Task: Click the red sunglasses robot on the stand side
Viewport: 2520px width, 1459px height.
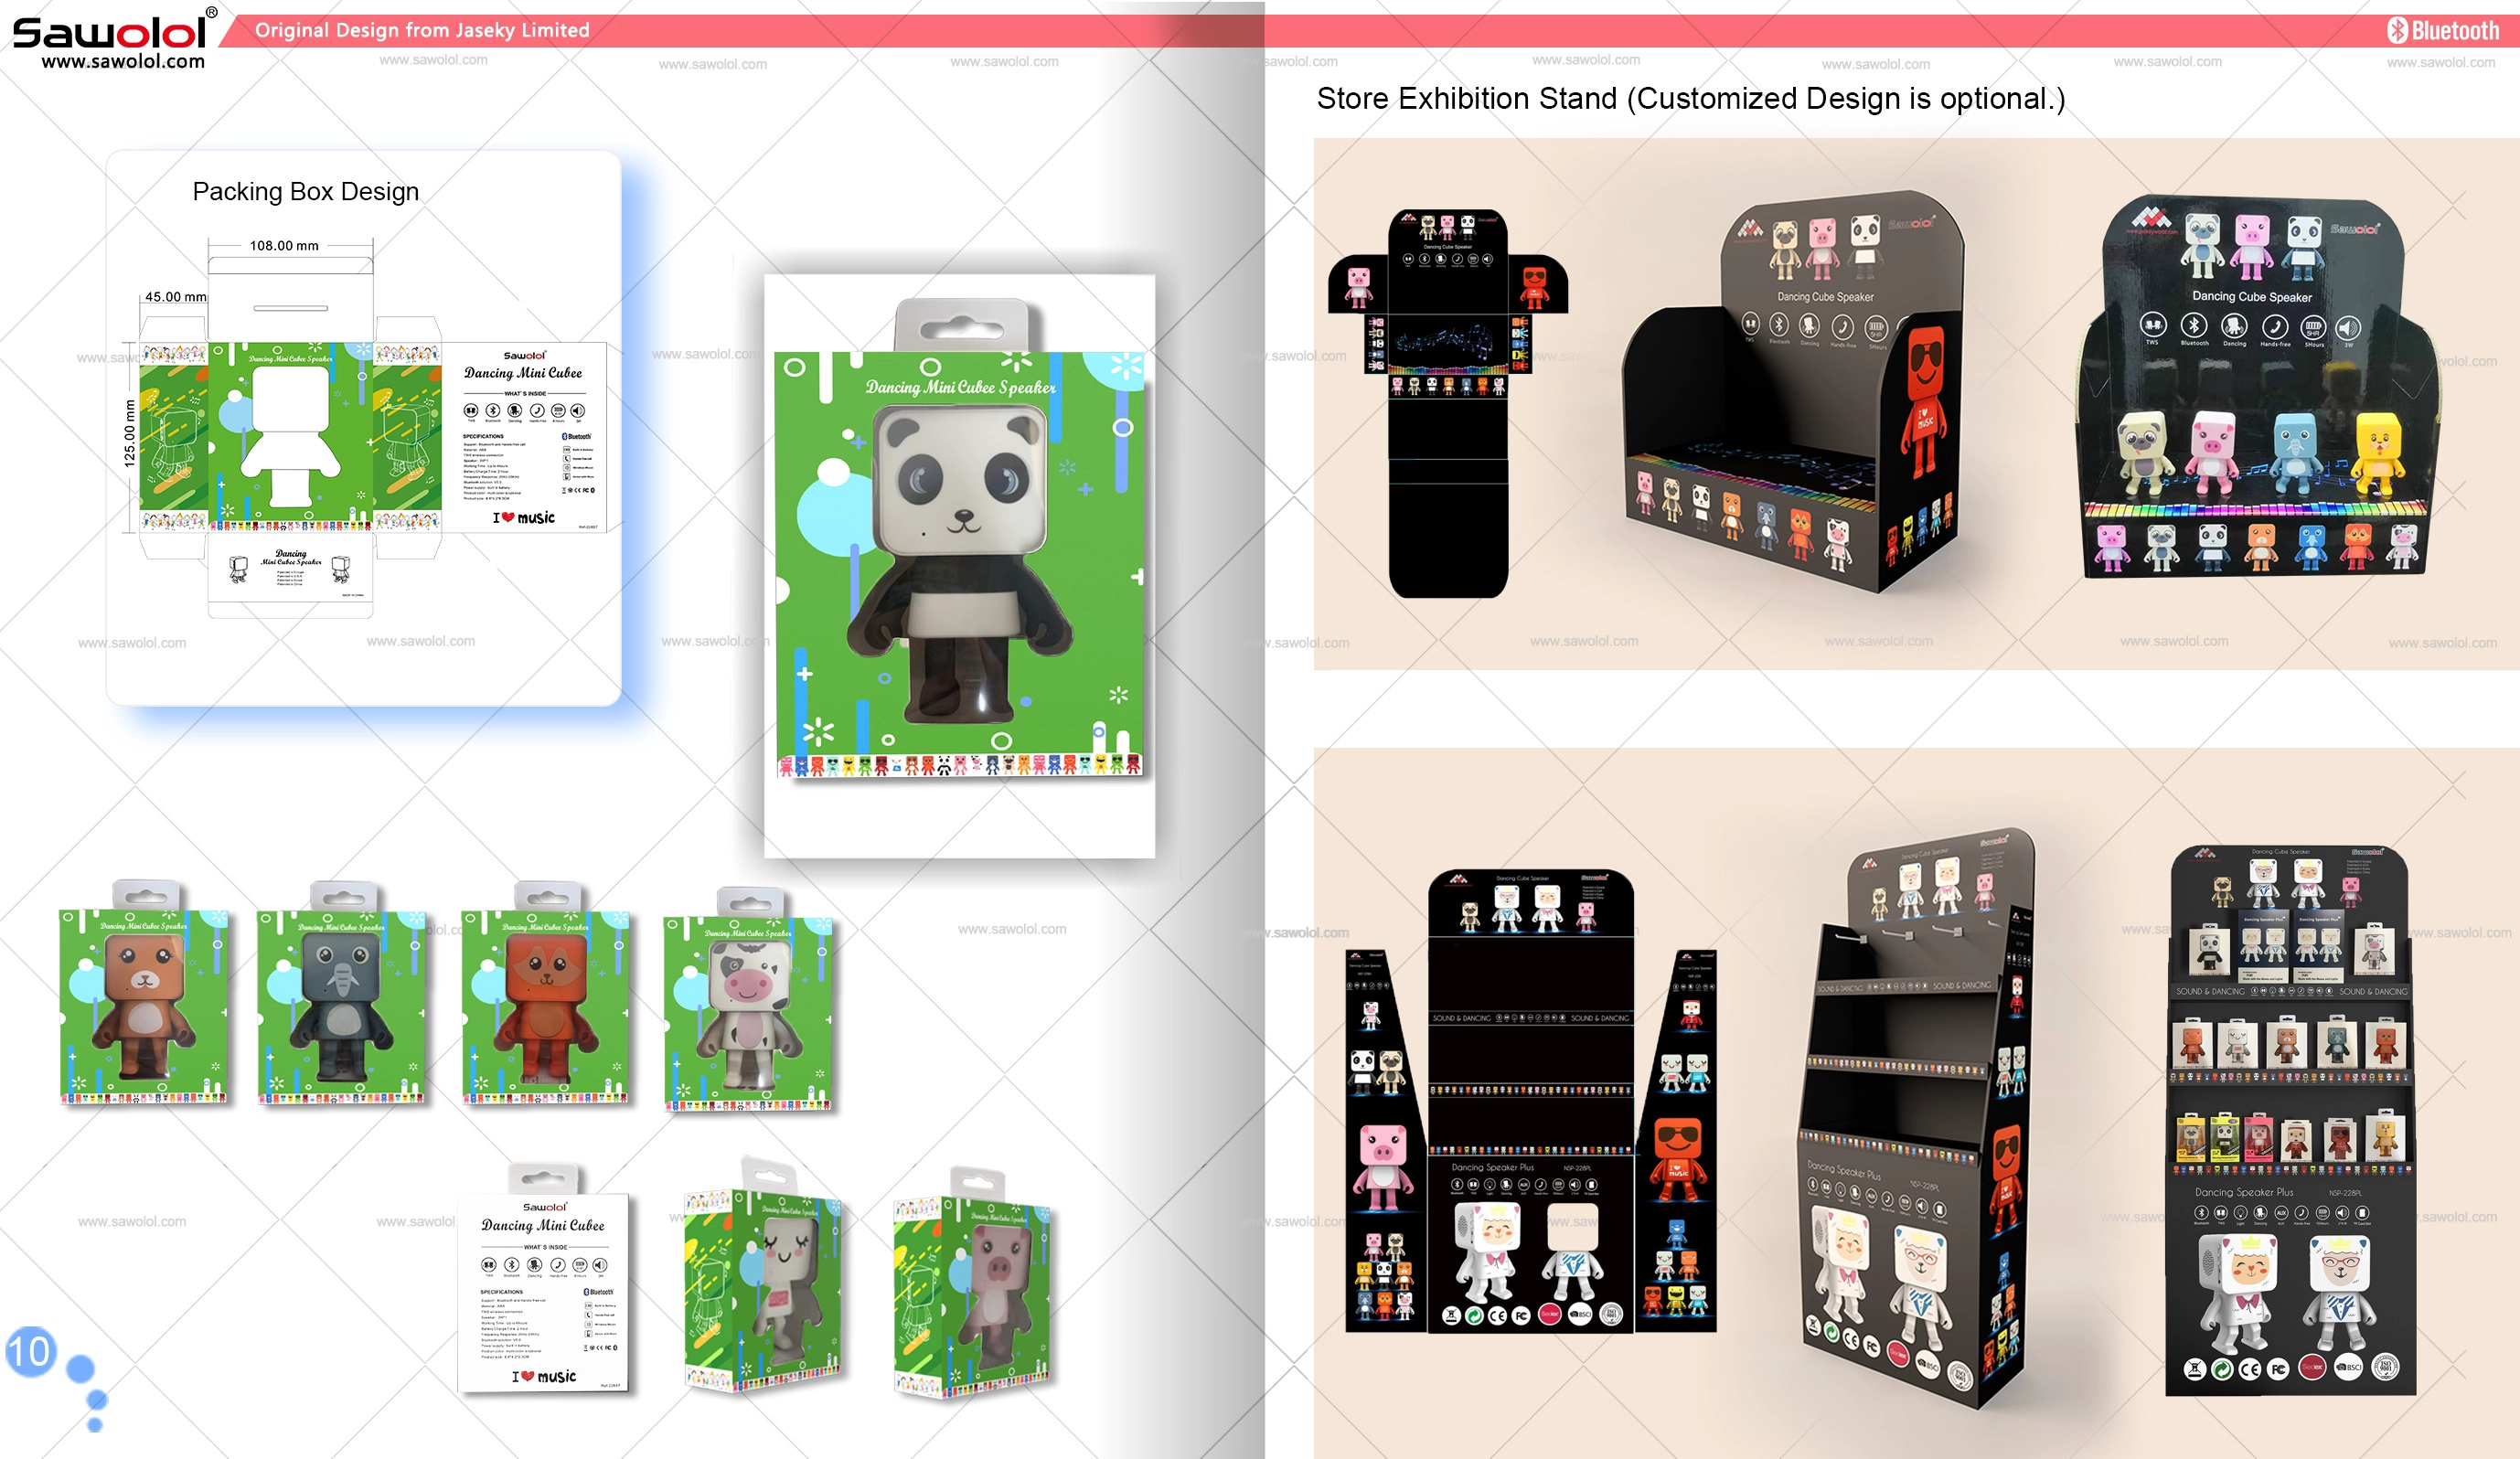Action: click(1925, 402)
